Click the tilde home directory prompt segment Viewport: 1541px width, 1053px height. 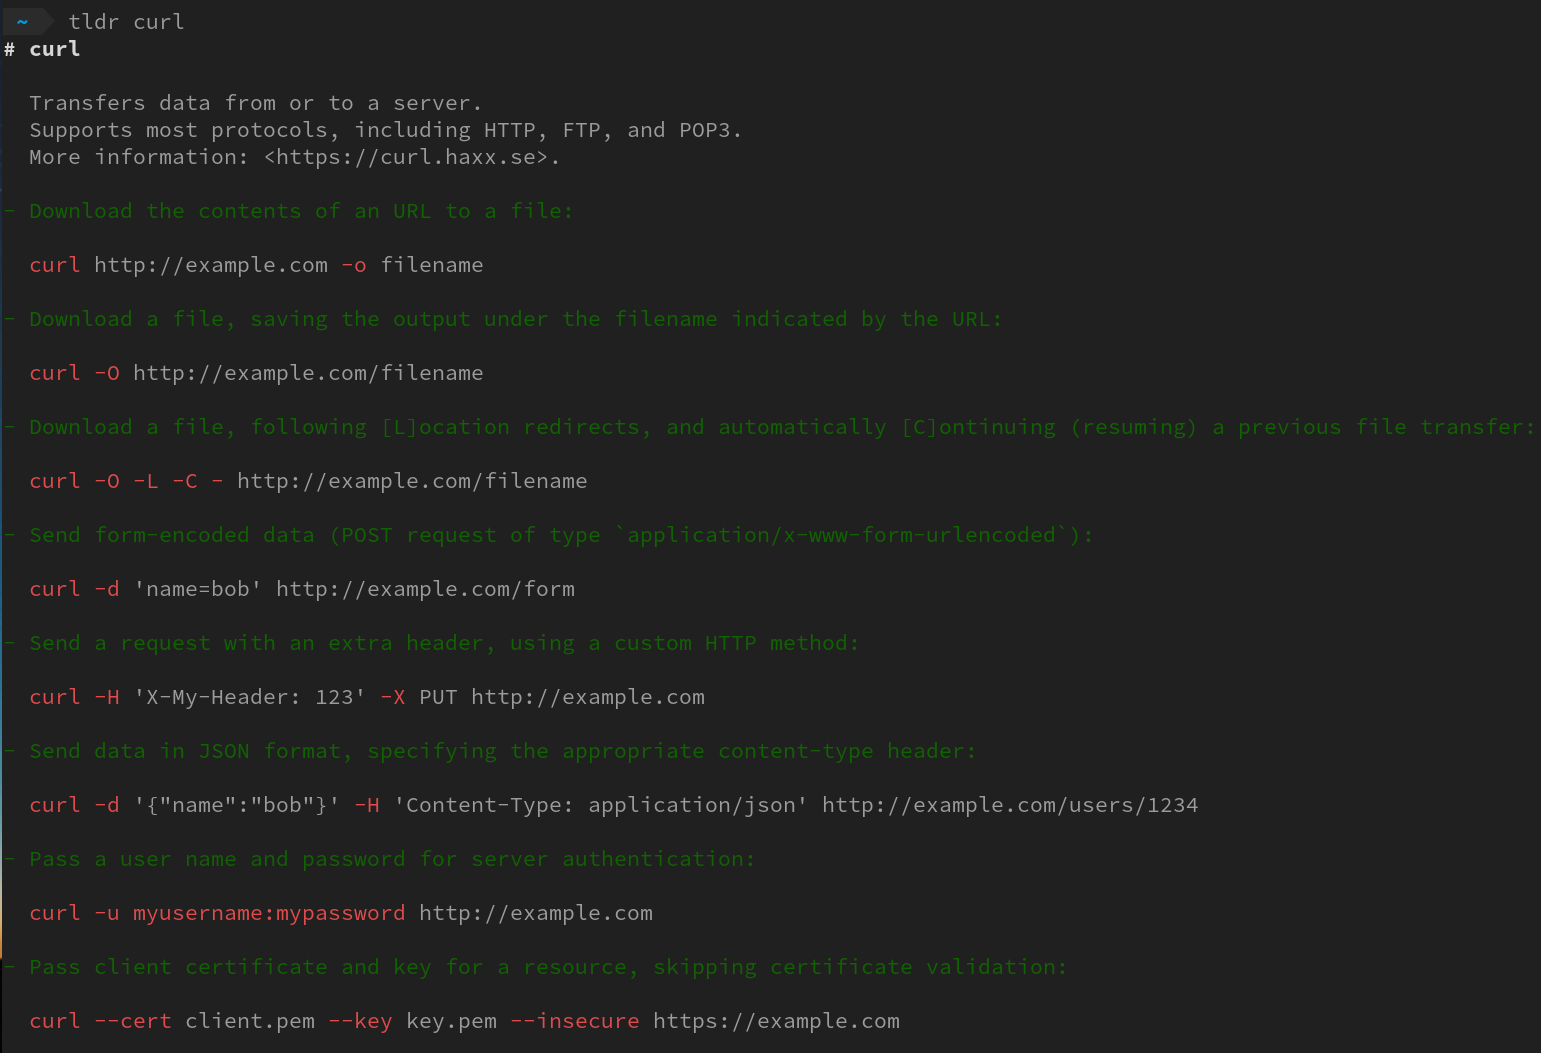22,22
